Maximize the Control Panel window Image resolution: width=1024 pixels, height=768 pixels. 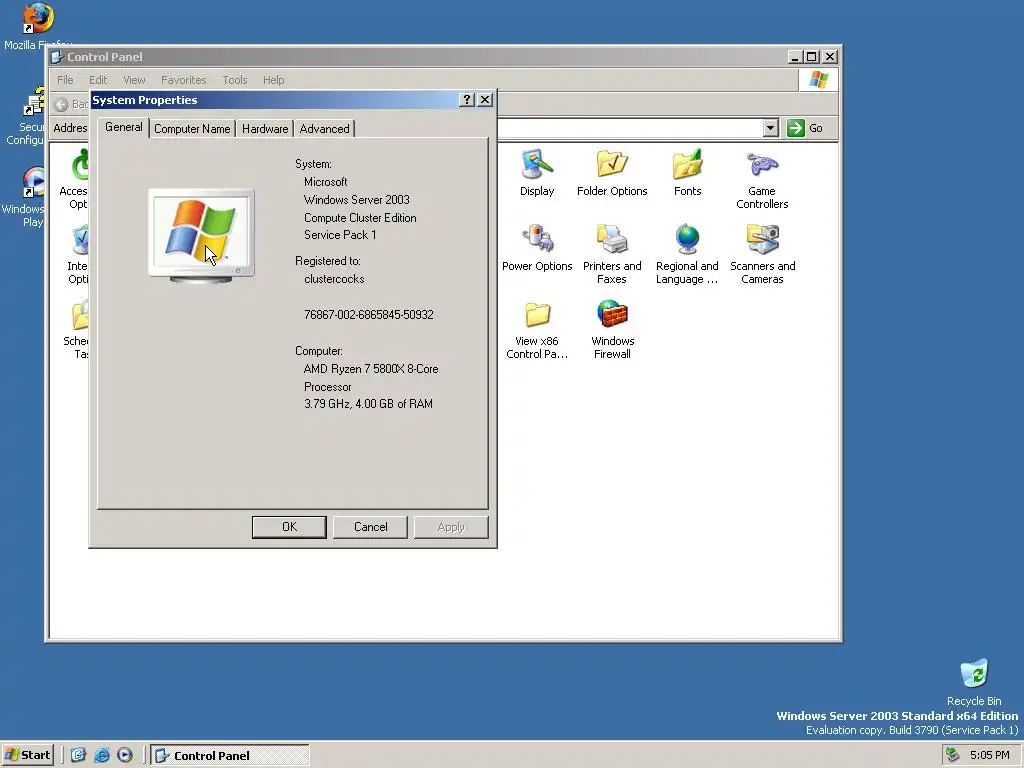811,57
